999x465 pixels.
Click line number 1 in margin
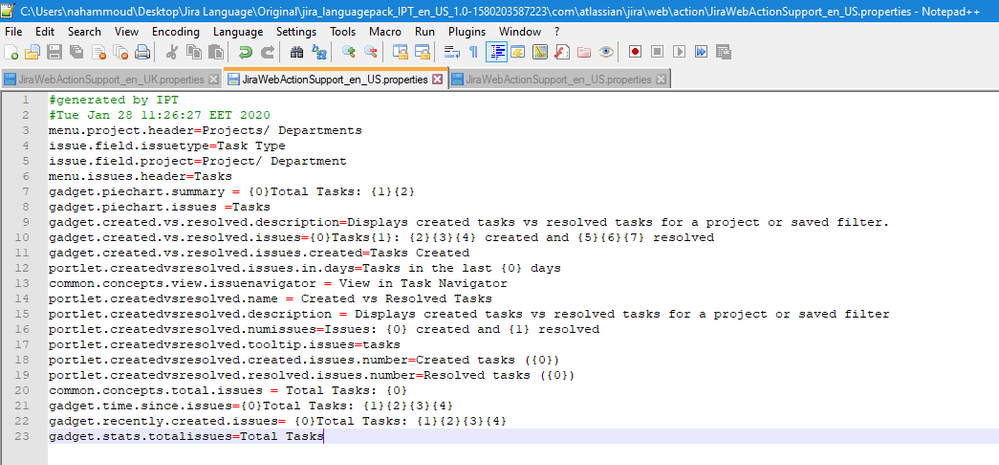25,100
